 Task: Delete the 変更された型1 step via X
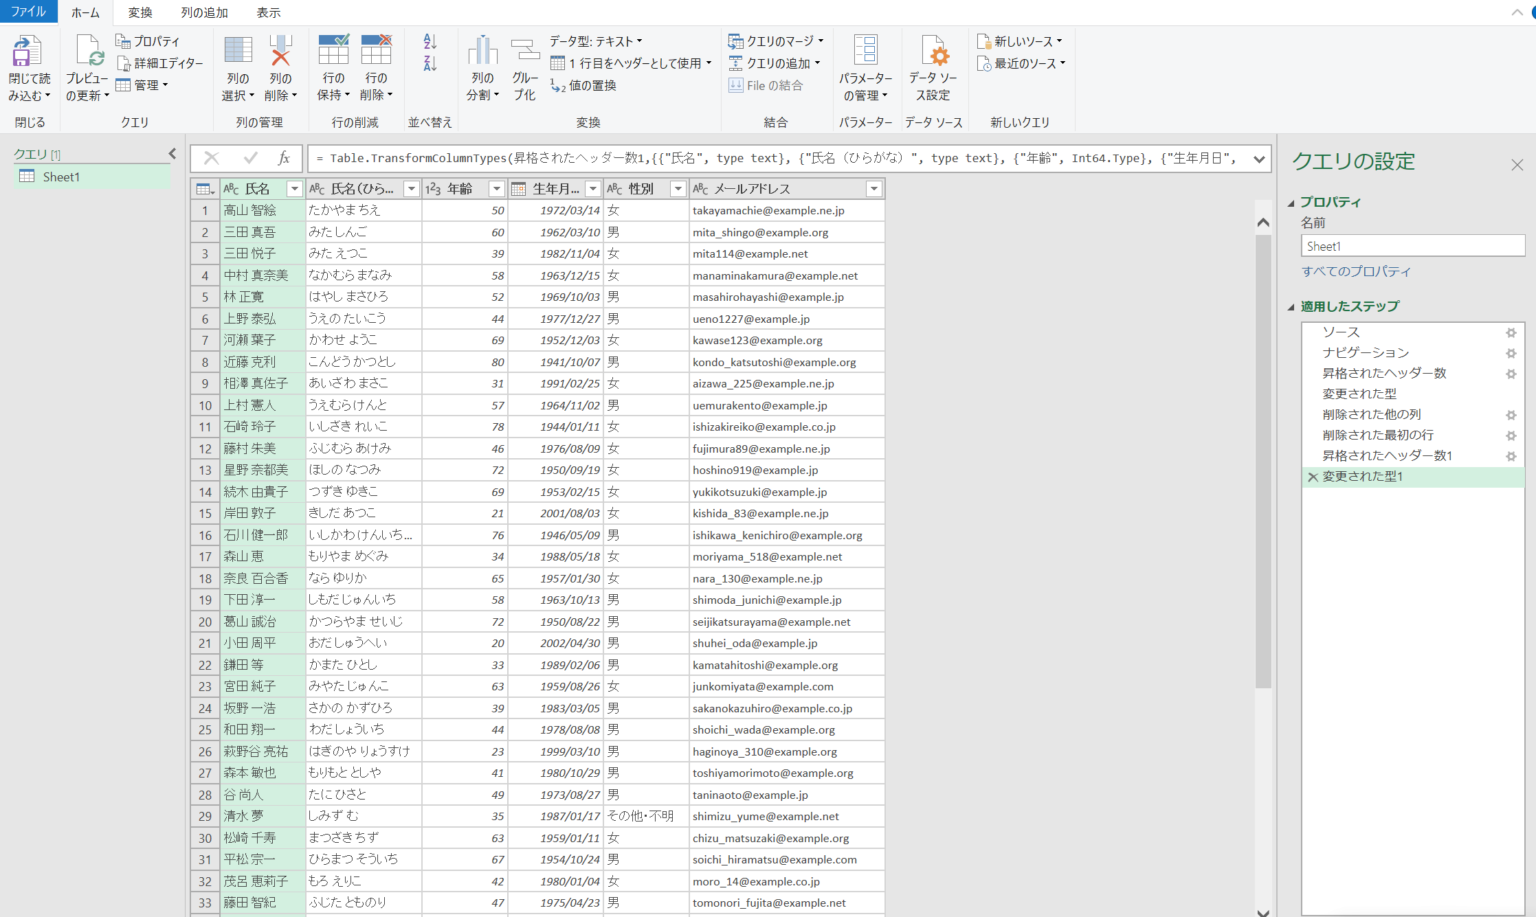[x=1313, y=476]
